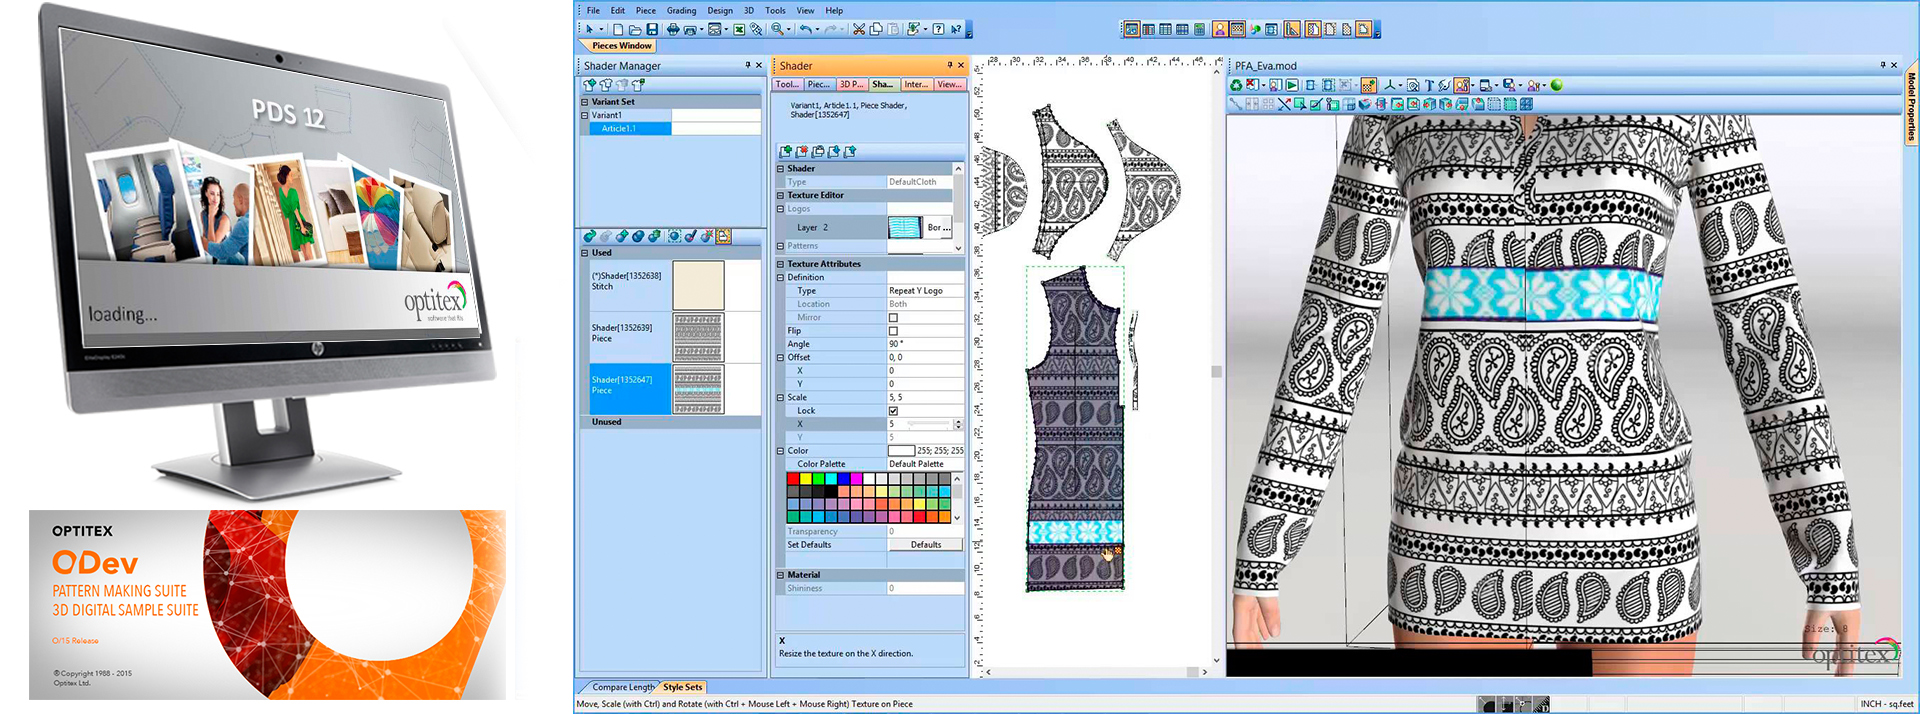Image resolution: width=1920 pixels, height=714 pixels.
Task: Select the Inter... tab in Shader panel
Action: [x=916, y=85]
